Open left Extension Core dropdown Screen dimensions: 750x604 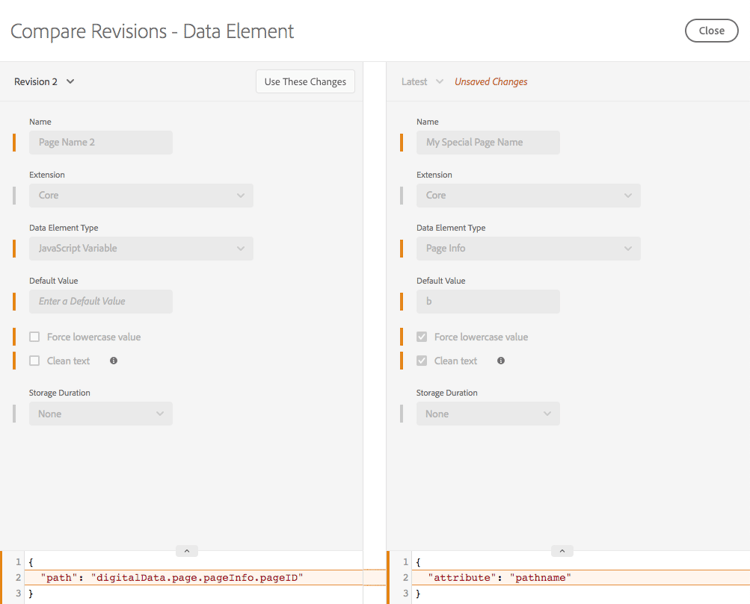tap(141, 196)
